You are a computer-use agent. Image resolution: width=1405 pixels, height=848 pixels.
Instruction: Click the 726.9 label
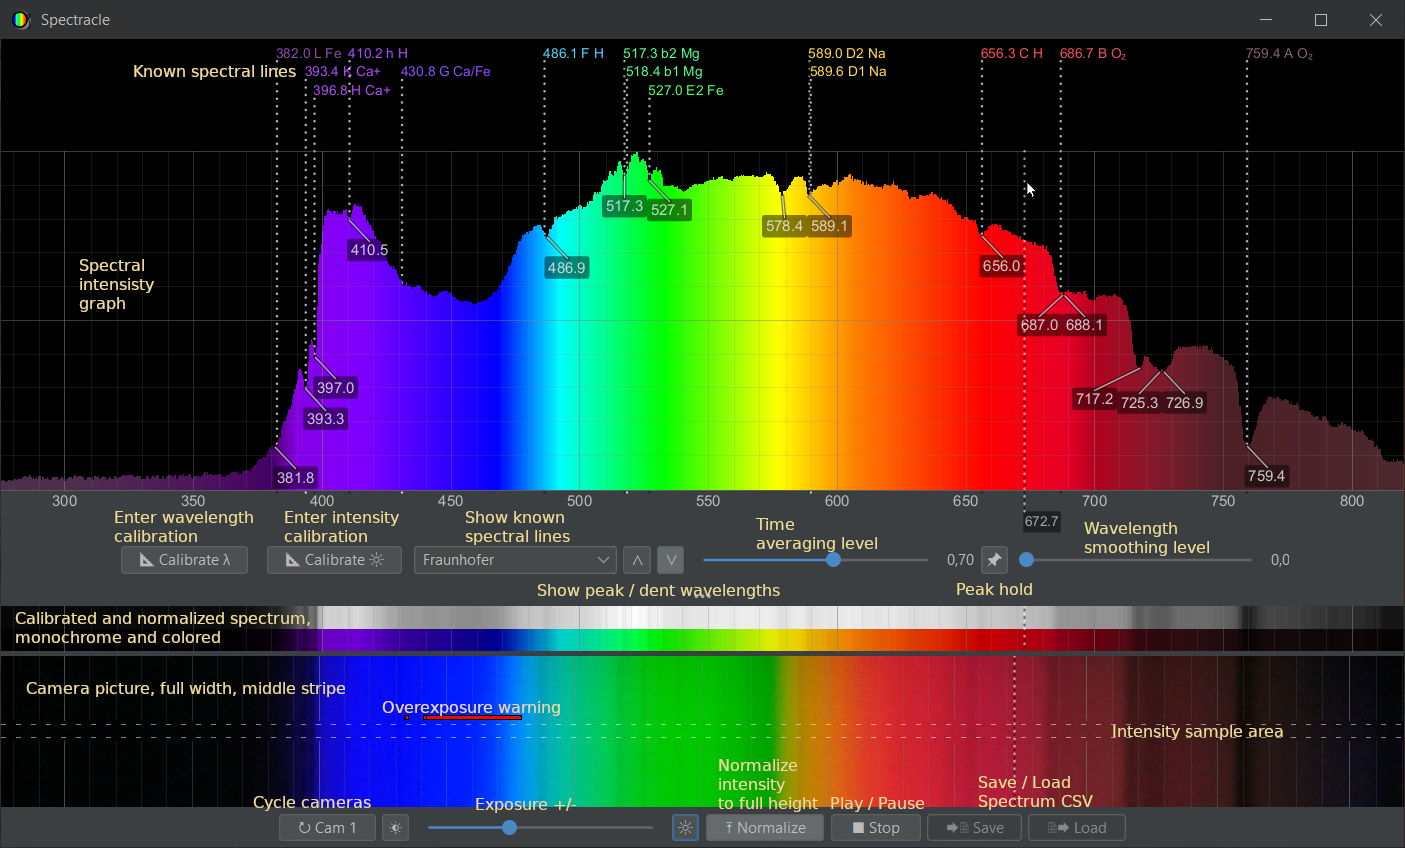click(x=1184, y=403)
